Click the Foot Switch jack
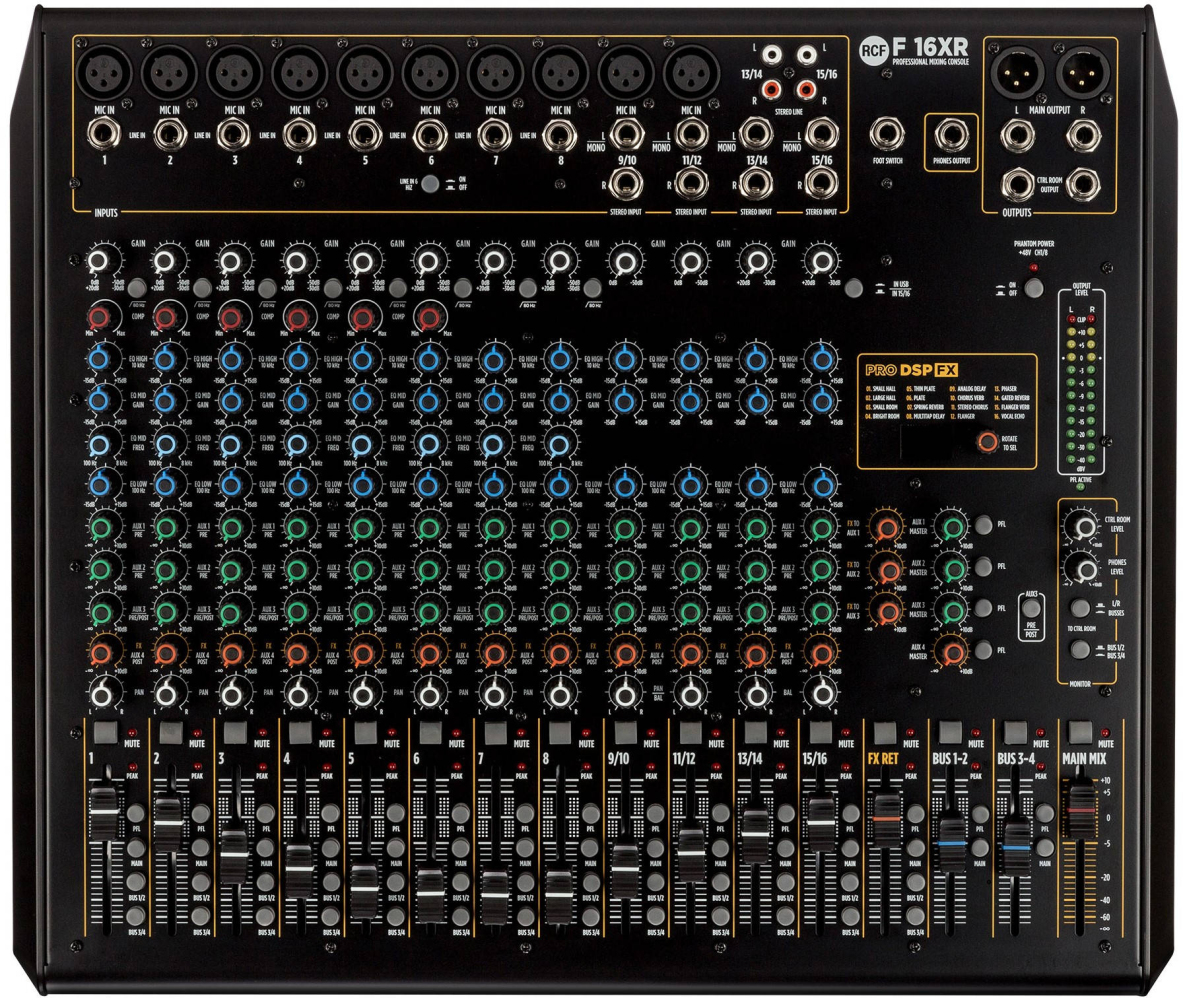This screenshot has height=1000, width=1183. pos(886,131)
